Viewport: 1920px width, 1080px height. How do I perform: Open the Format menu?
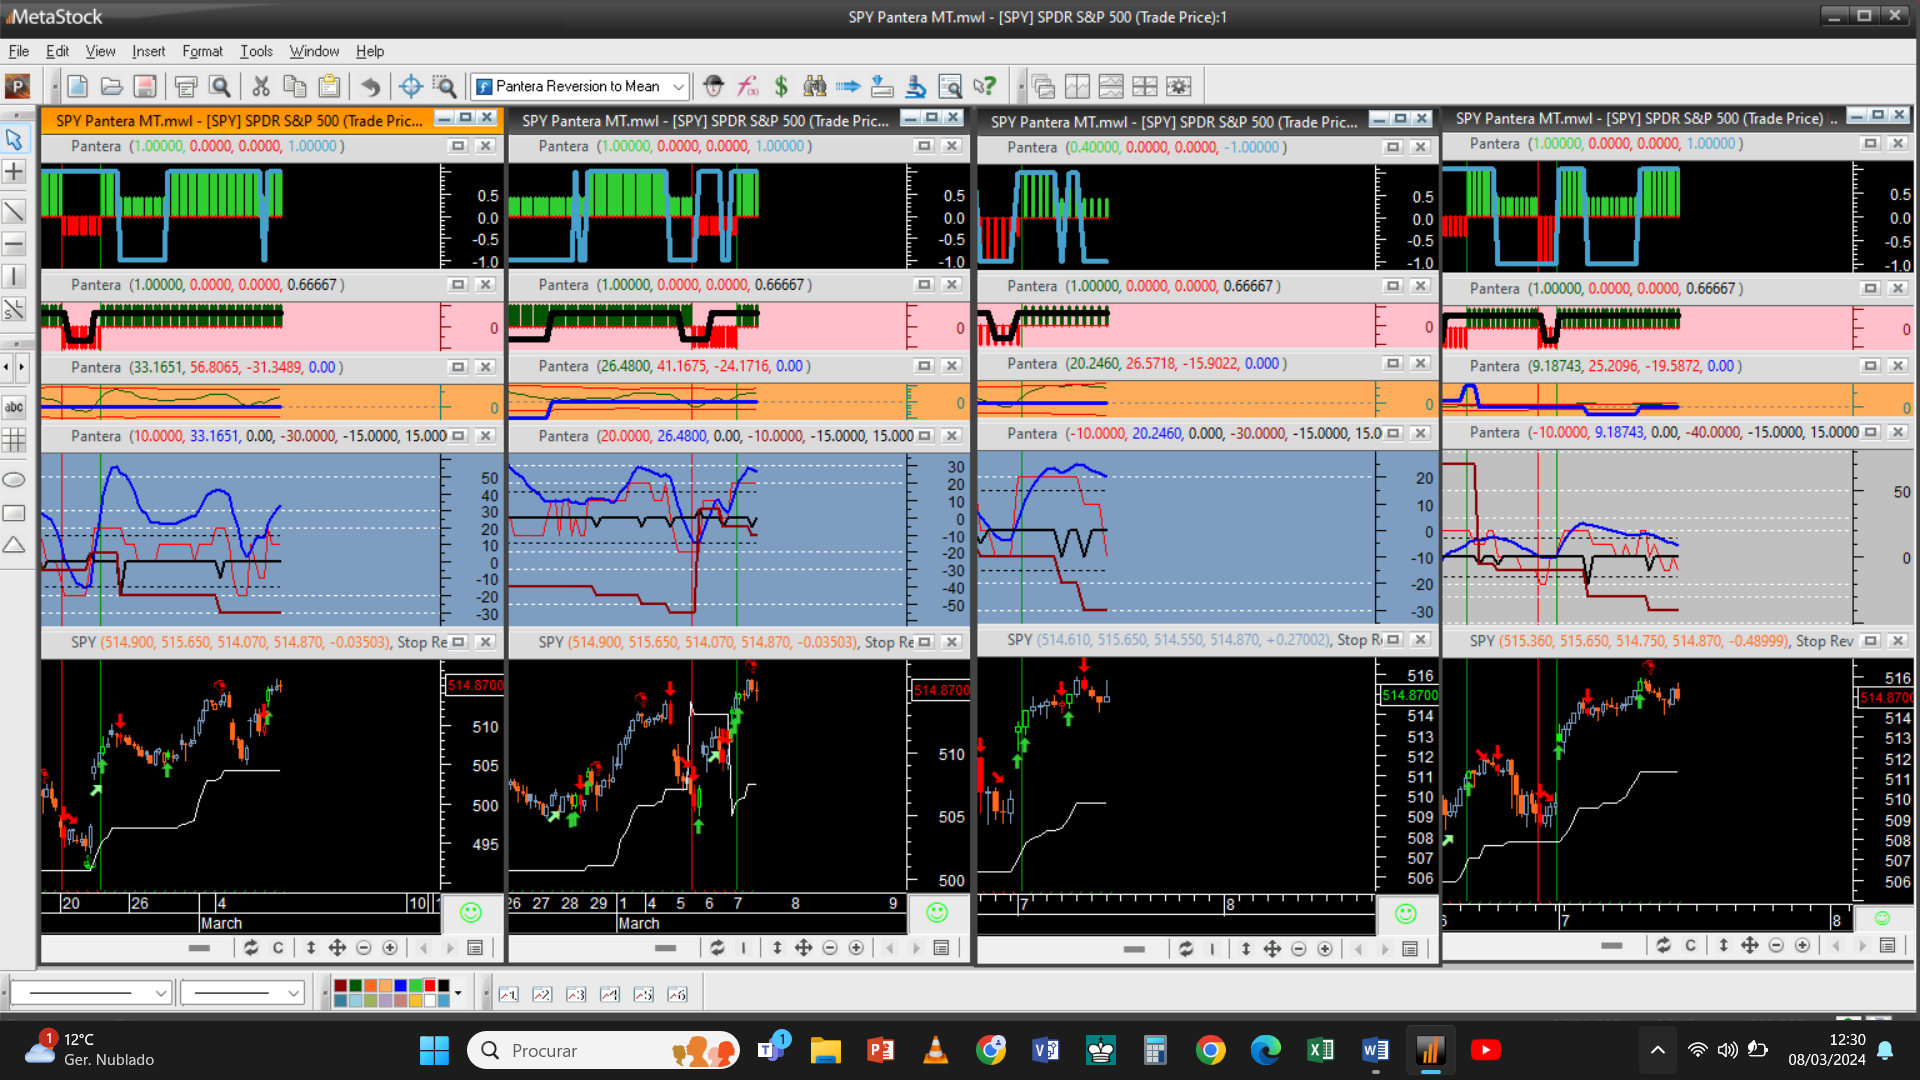click(x=202, y=51)
